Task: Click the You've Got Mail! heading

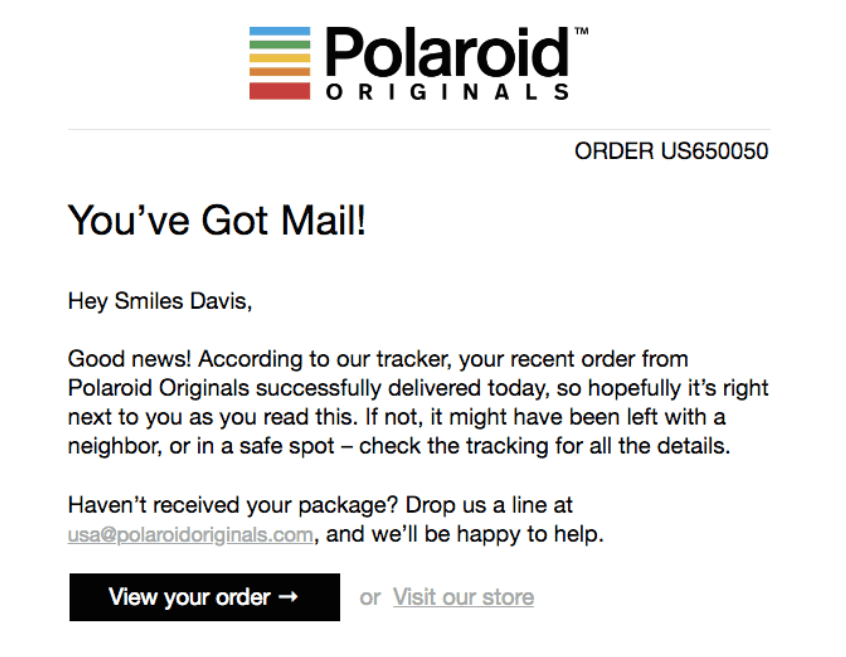Action: (217, 220)
